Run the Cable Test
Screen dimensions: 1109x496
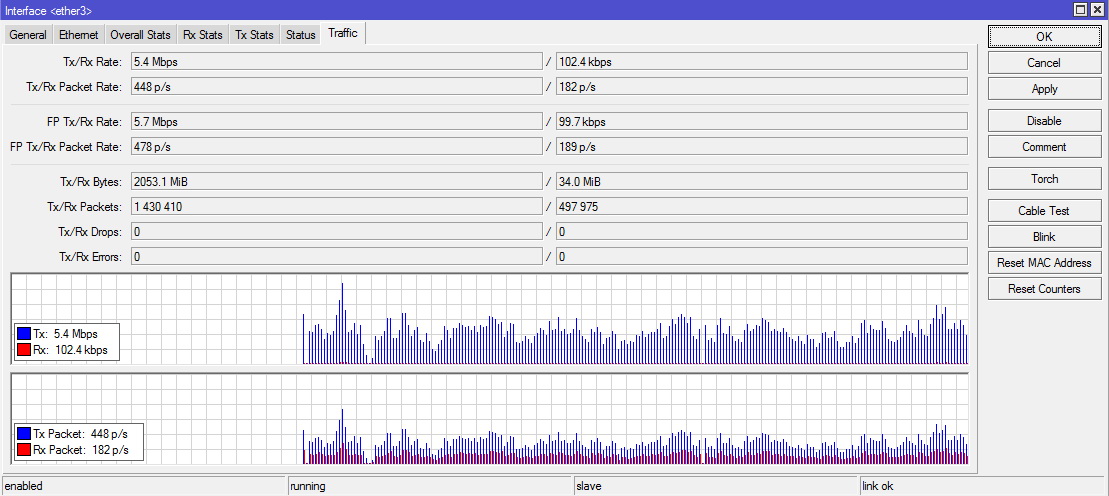(x=1043, y=211)
